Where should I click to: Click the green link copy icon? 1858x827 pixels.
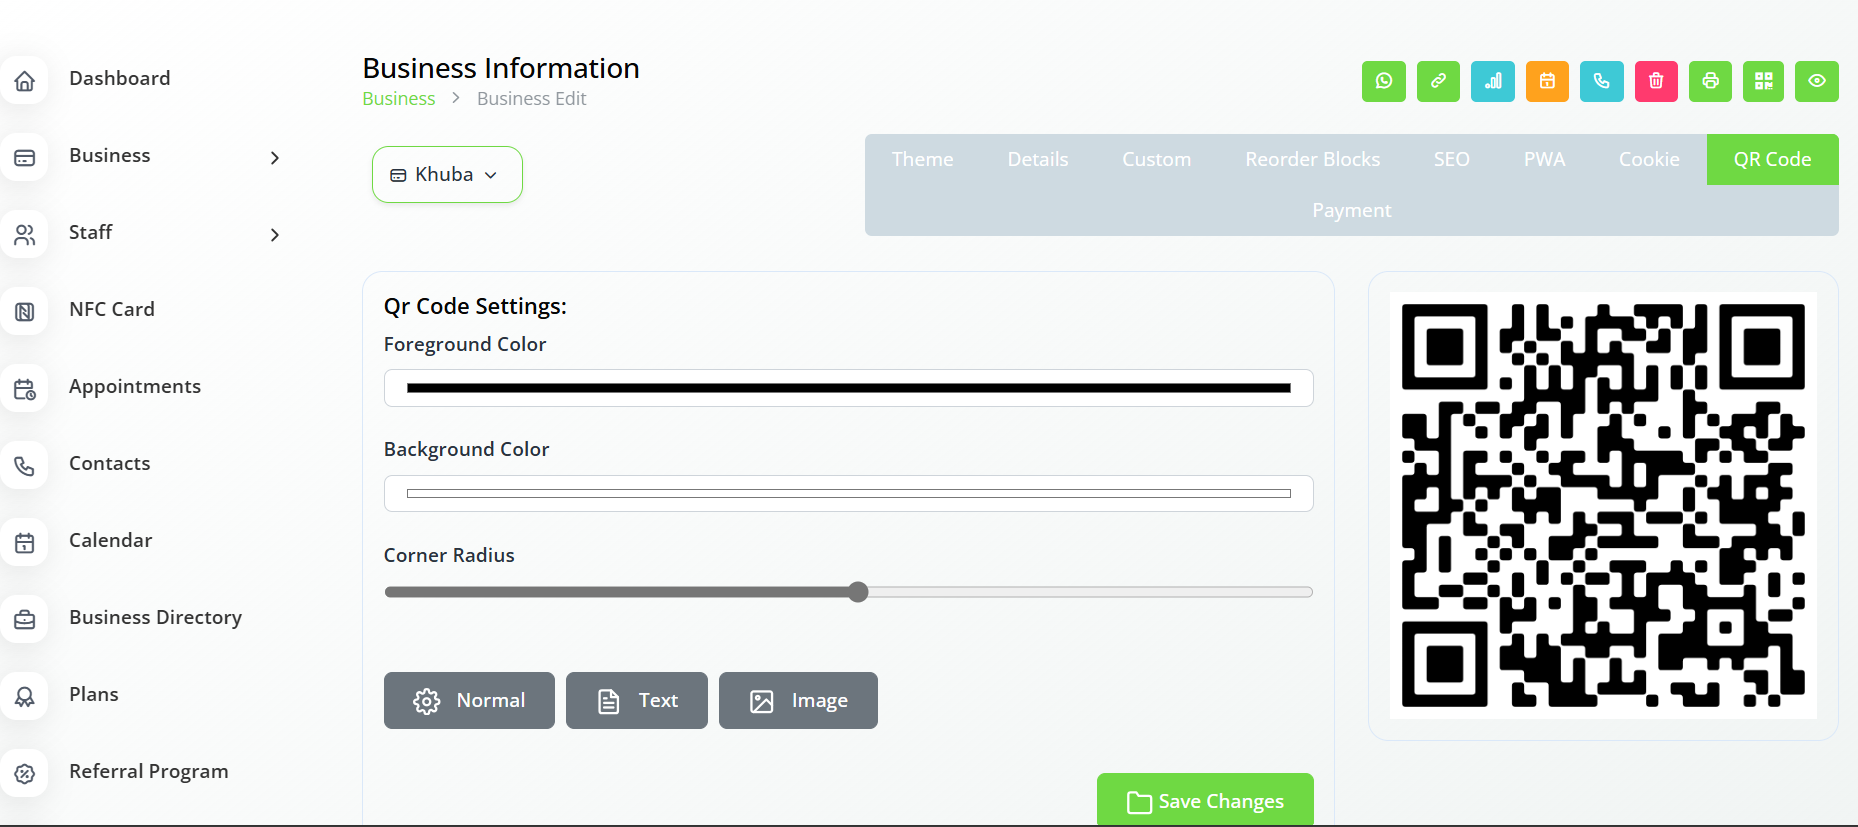coord(1438,81)
